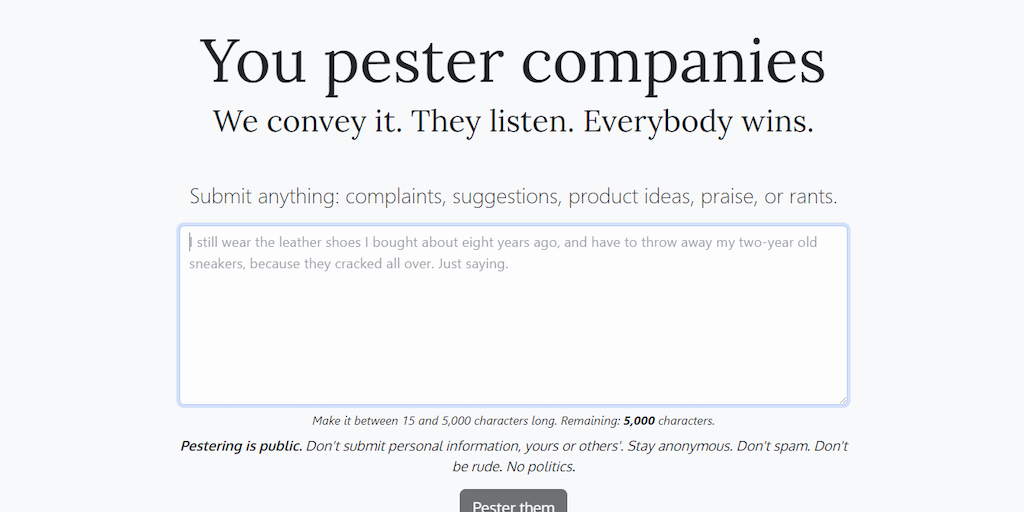Click the 'Don't spam.' guideline text
Image resolution: width=1024 pixels, height=512 pixels.
point(769,446)
